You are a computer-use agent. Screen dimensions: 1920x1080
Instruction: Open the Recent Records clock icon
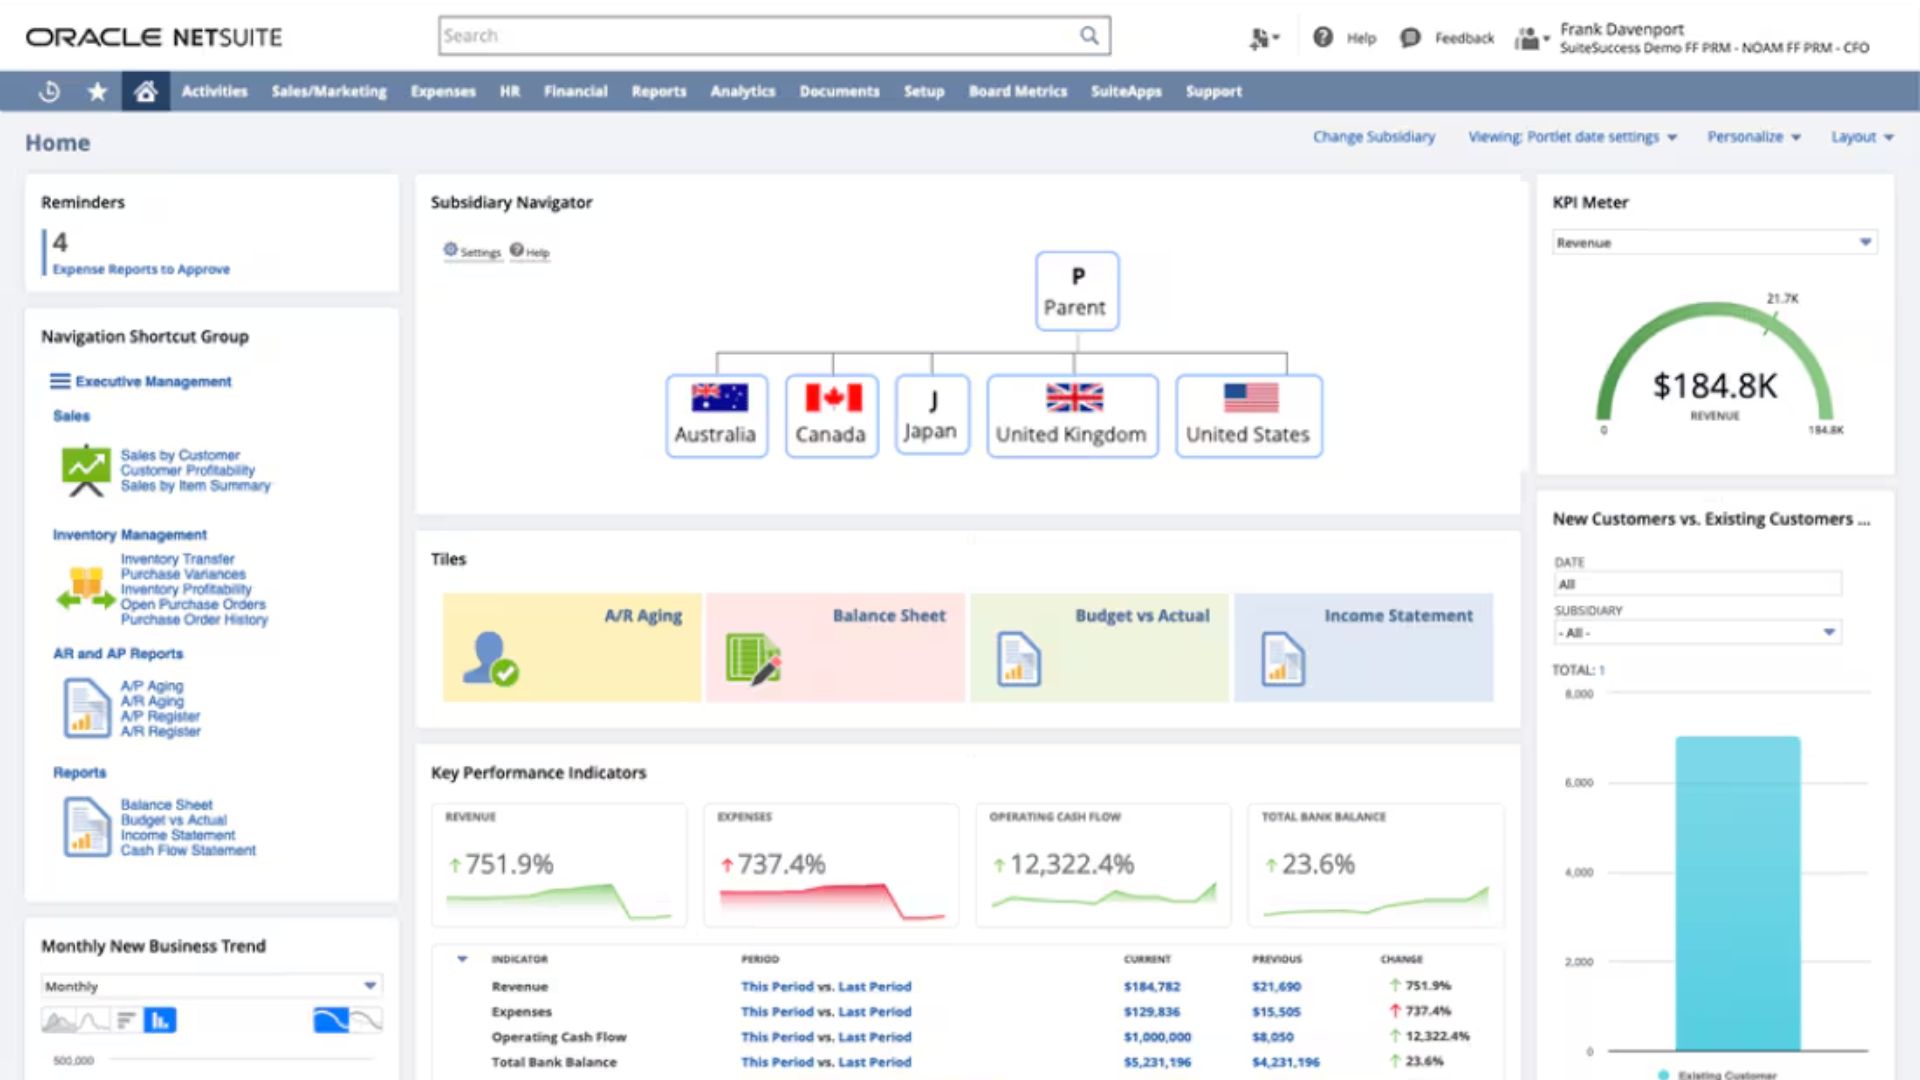click(49, 92)
